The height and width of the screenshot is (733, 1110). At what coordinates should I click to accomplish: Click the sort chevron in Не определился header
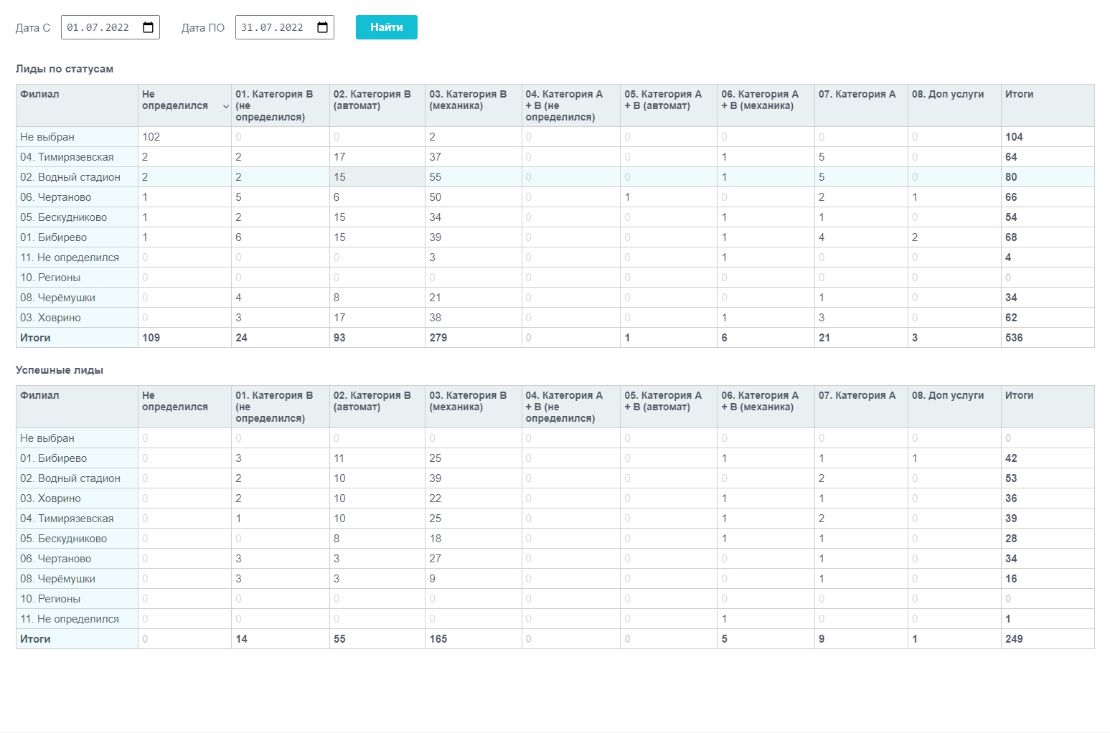point(225,106)
